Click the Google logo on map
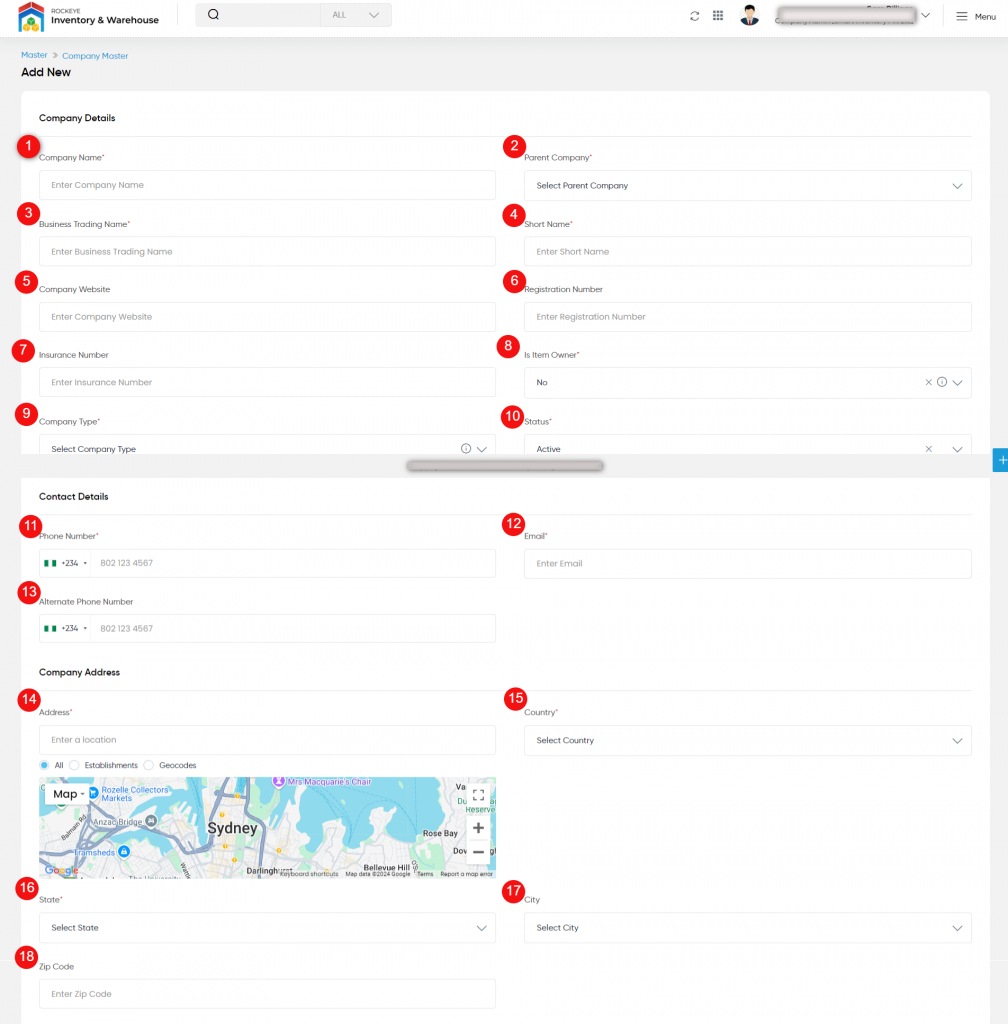The height and width of the screenshot is (1024, 1008). (61, 870)
